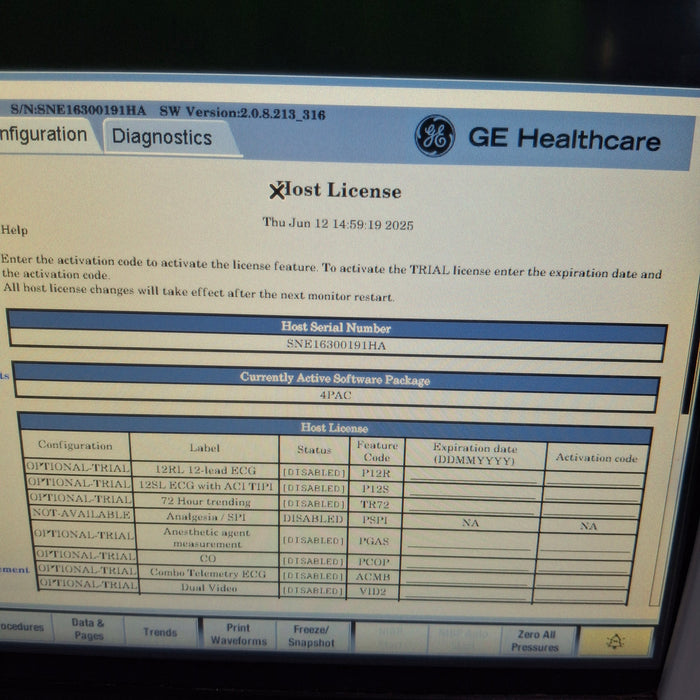The height and width of the screenshot is (700, 700).
Task: Click activation code field for 12SL ECG row
Action: (x=594, y=494)
